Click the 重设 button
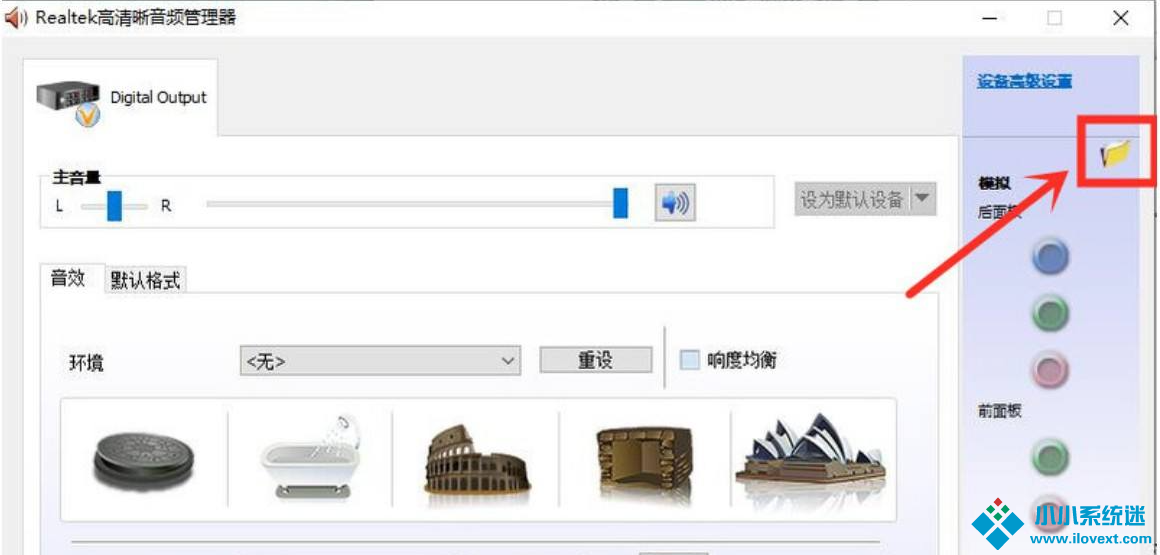Image resolution: width=1160 pixels, height=555 pixels. click(596, 360)
